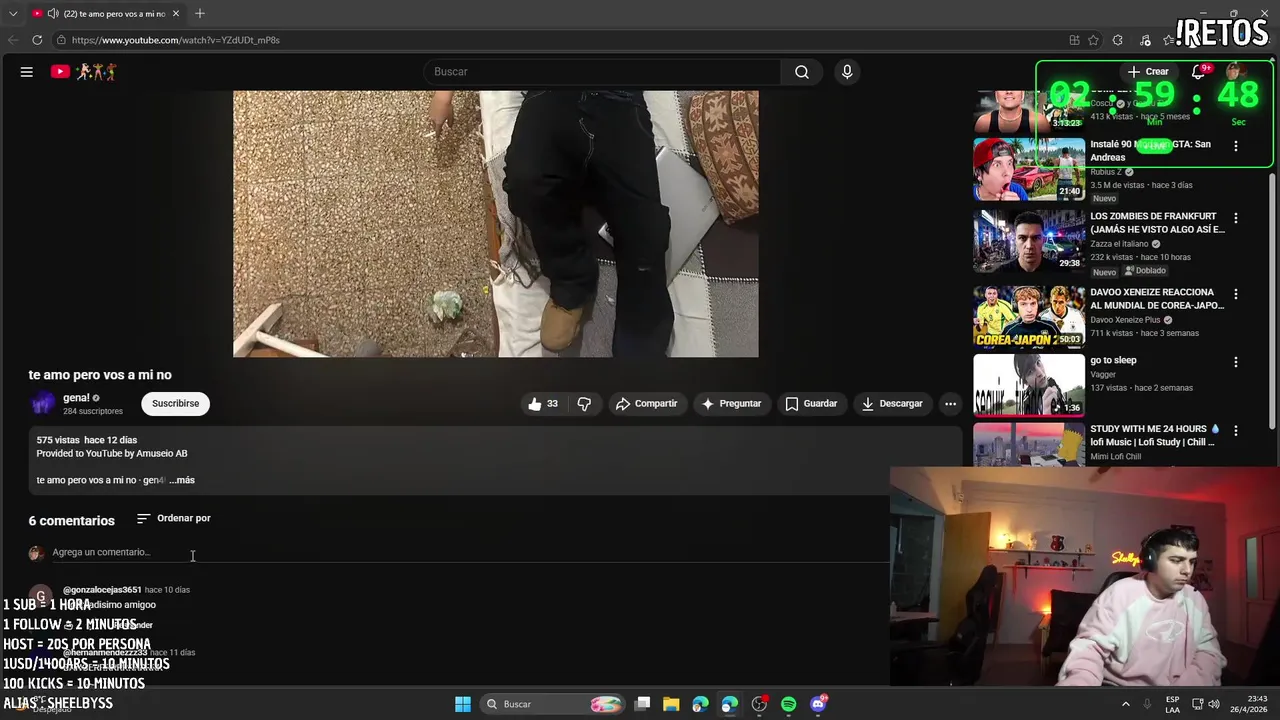This screenshot has width=1280, height=720.
Task: Open options menu for LOS ZOMBIES video
Action: click(1236, 218)
